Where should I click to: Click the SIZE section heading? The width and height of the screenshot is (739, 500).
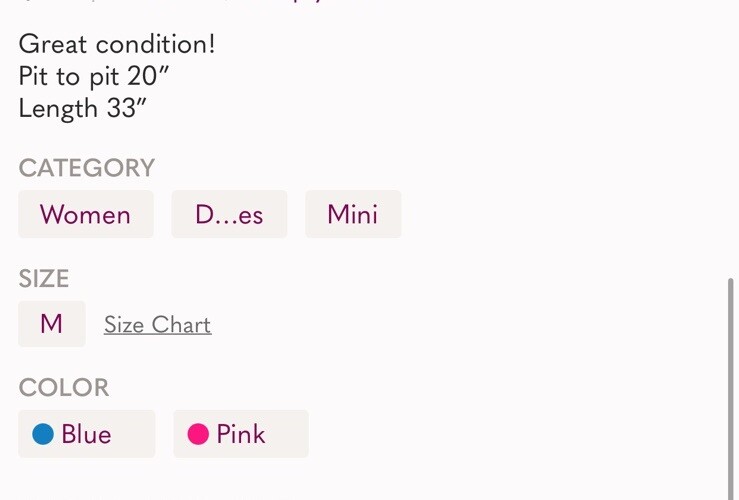(44, 278)
